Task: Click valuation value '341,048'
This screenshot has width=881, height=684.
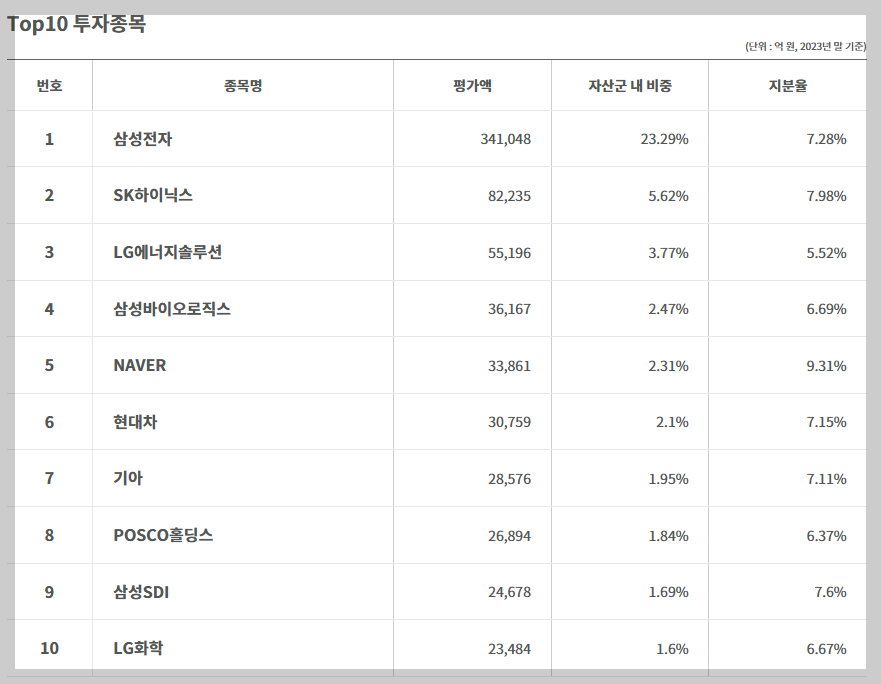Action: (x=505, y=139)
